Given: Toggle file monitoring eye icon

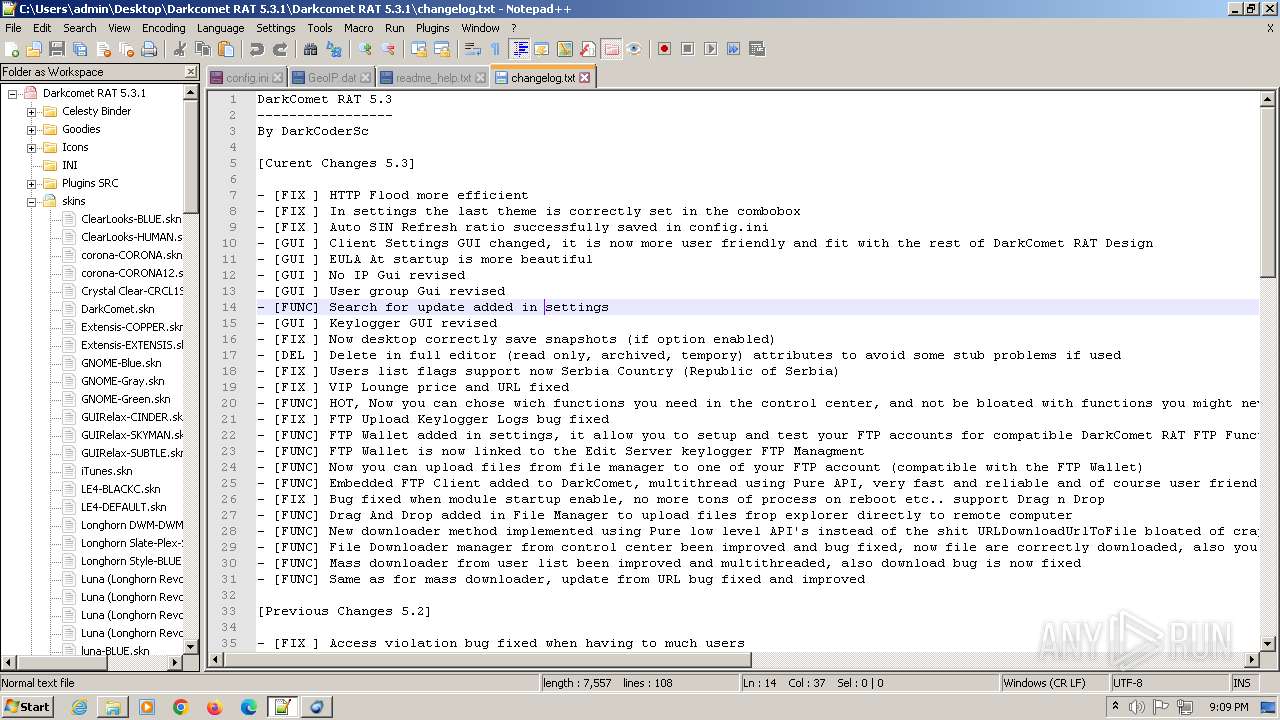Looking at the screenshot, I should tap(634, 49).
